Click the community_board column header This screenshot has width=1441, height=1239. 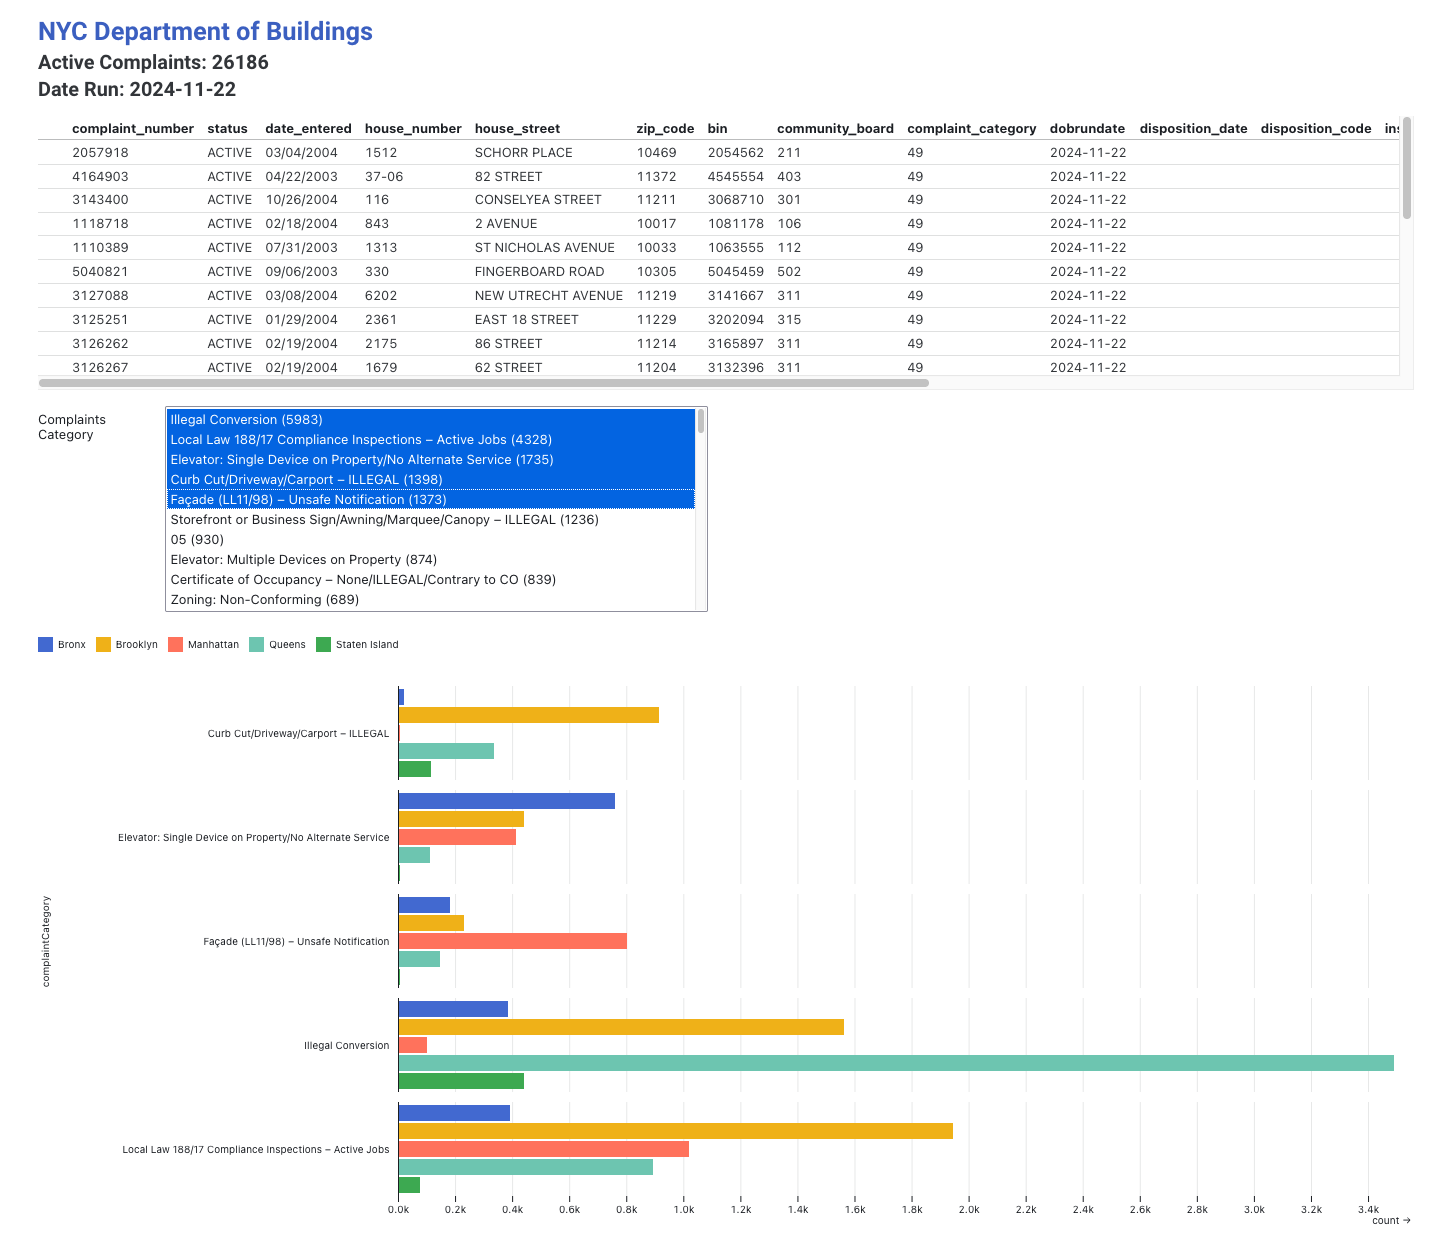(835, 129)
